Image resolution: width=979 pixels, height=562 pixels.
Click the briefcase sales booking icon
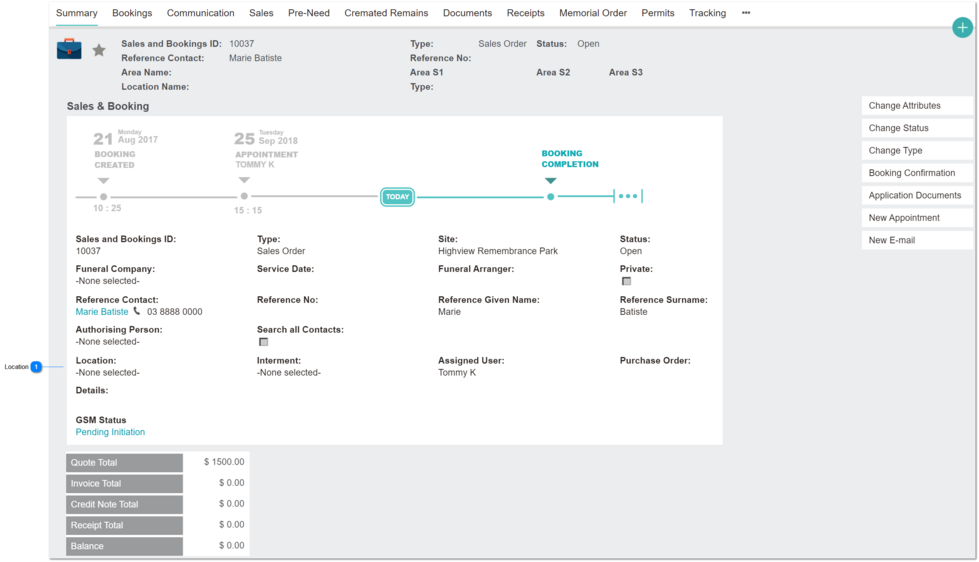pyautogui.click(x=69, y=49)
